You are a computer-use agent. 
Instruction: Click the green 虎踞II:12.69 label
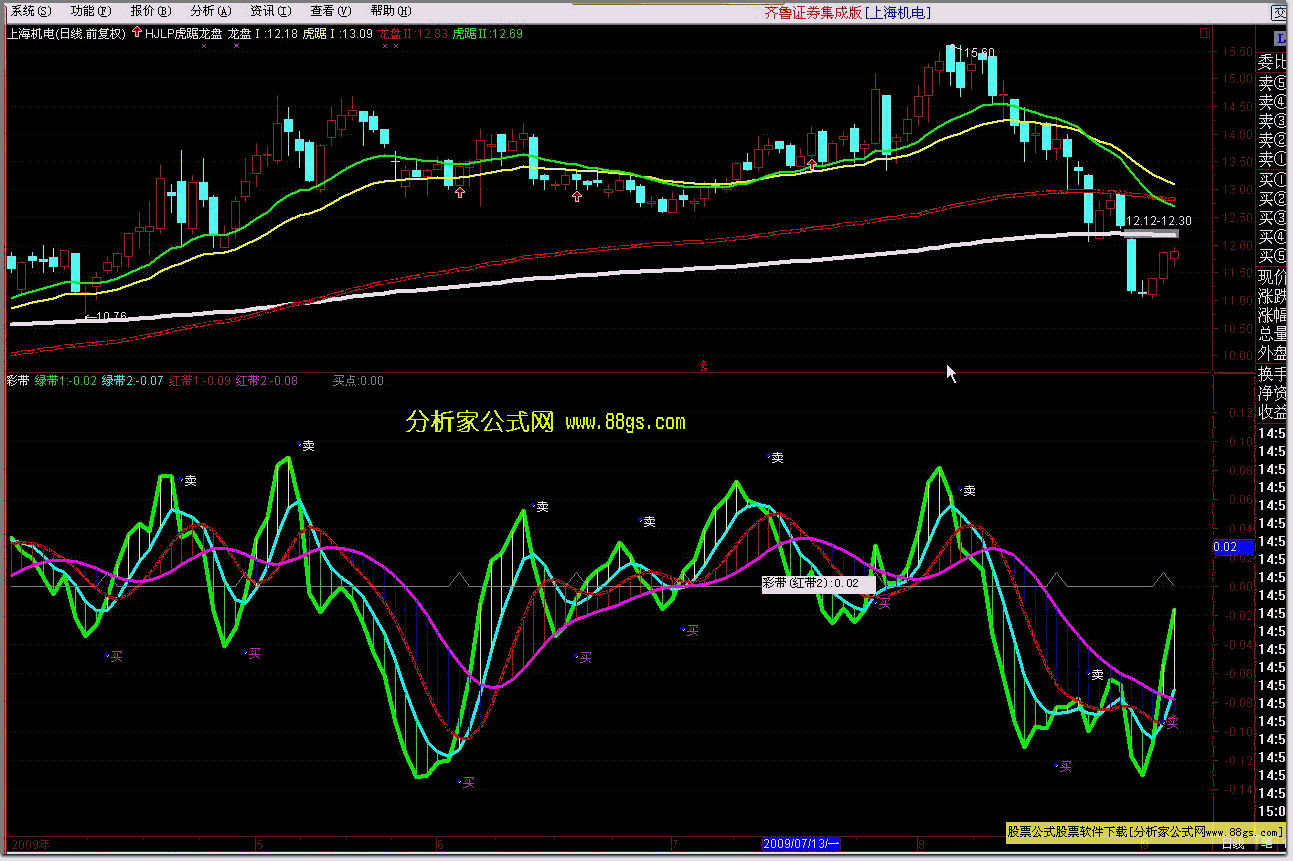[x=487, y=33]
